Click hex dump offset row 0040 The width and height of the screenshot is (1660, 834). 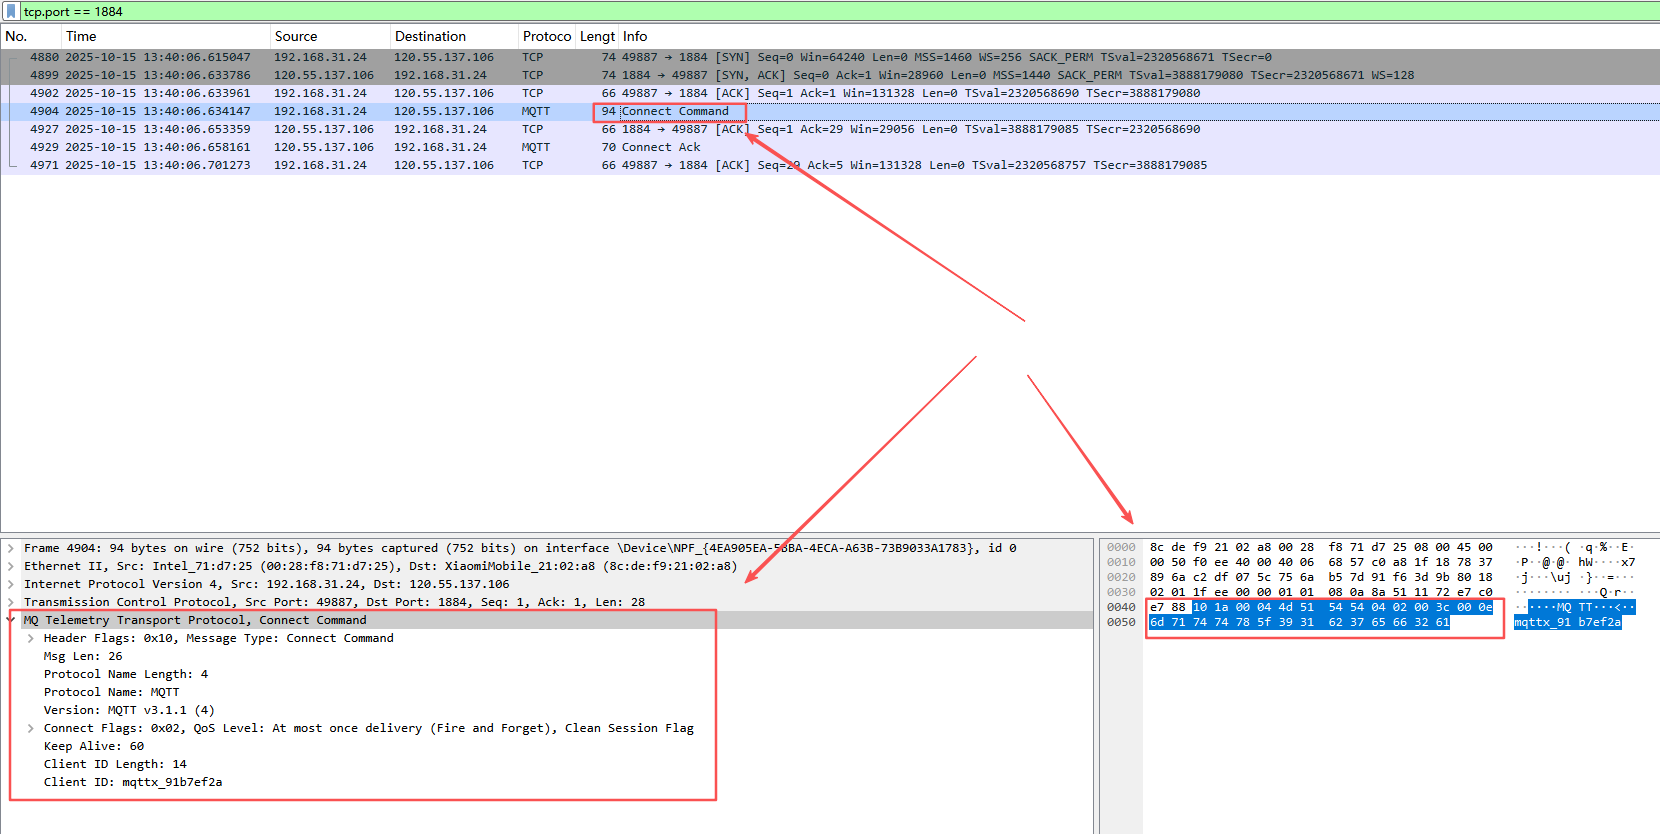[1121, 607]
